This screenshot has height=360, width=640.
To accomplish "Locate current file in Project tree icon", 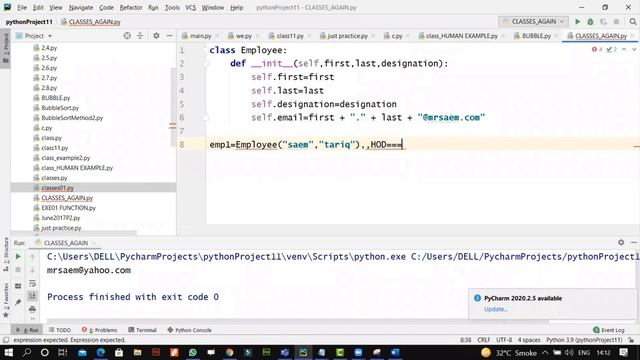I will pos(127,36).
